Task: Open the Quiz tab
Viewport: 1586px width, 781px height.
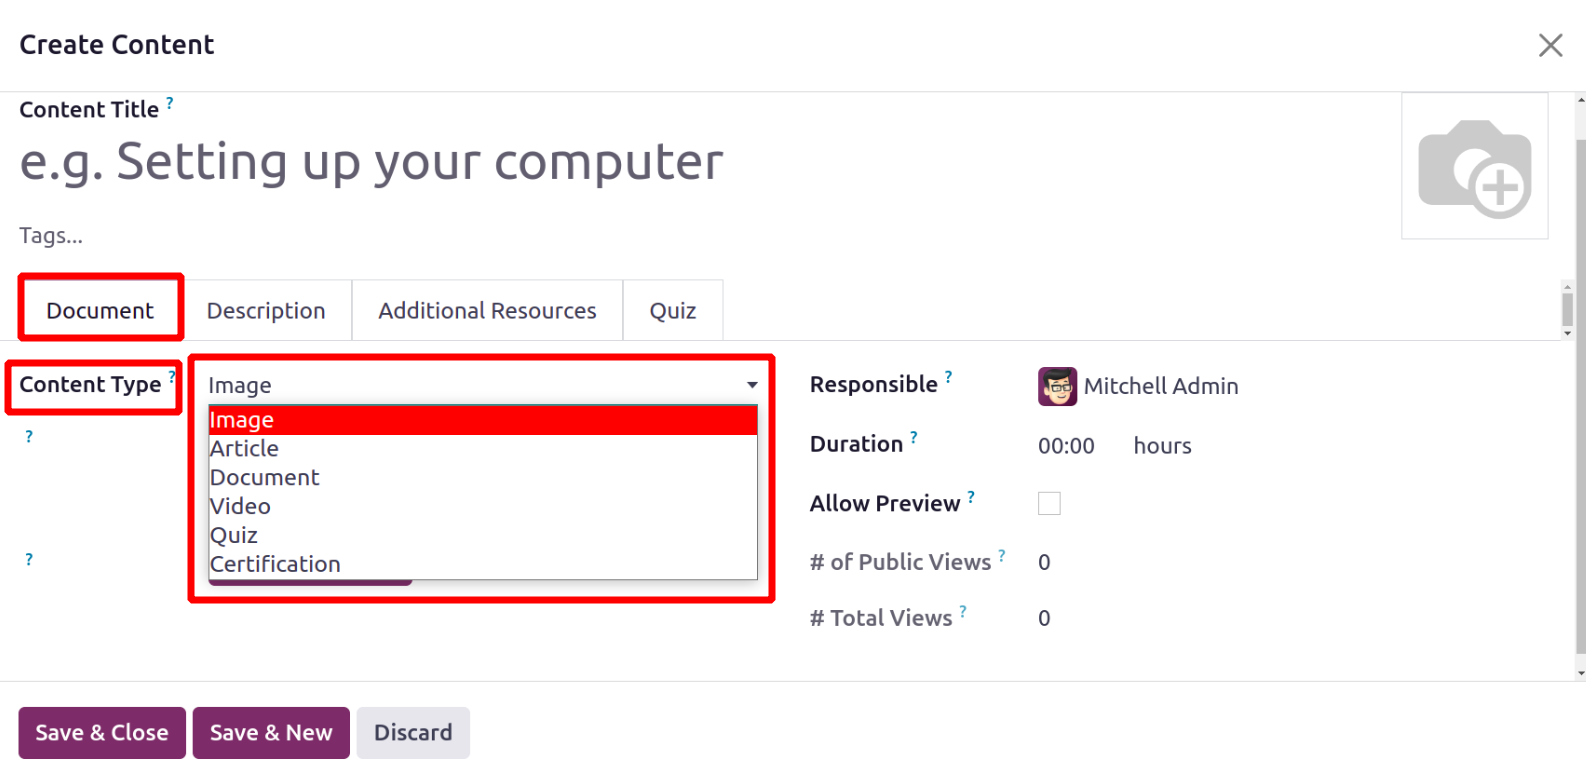Action: (673, 311)
